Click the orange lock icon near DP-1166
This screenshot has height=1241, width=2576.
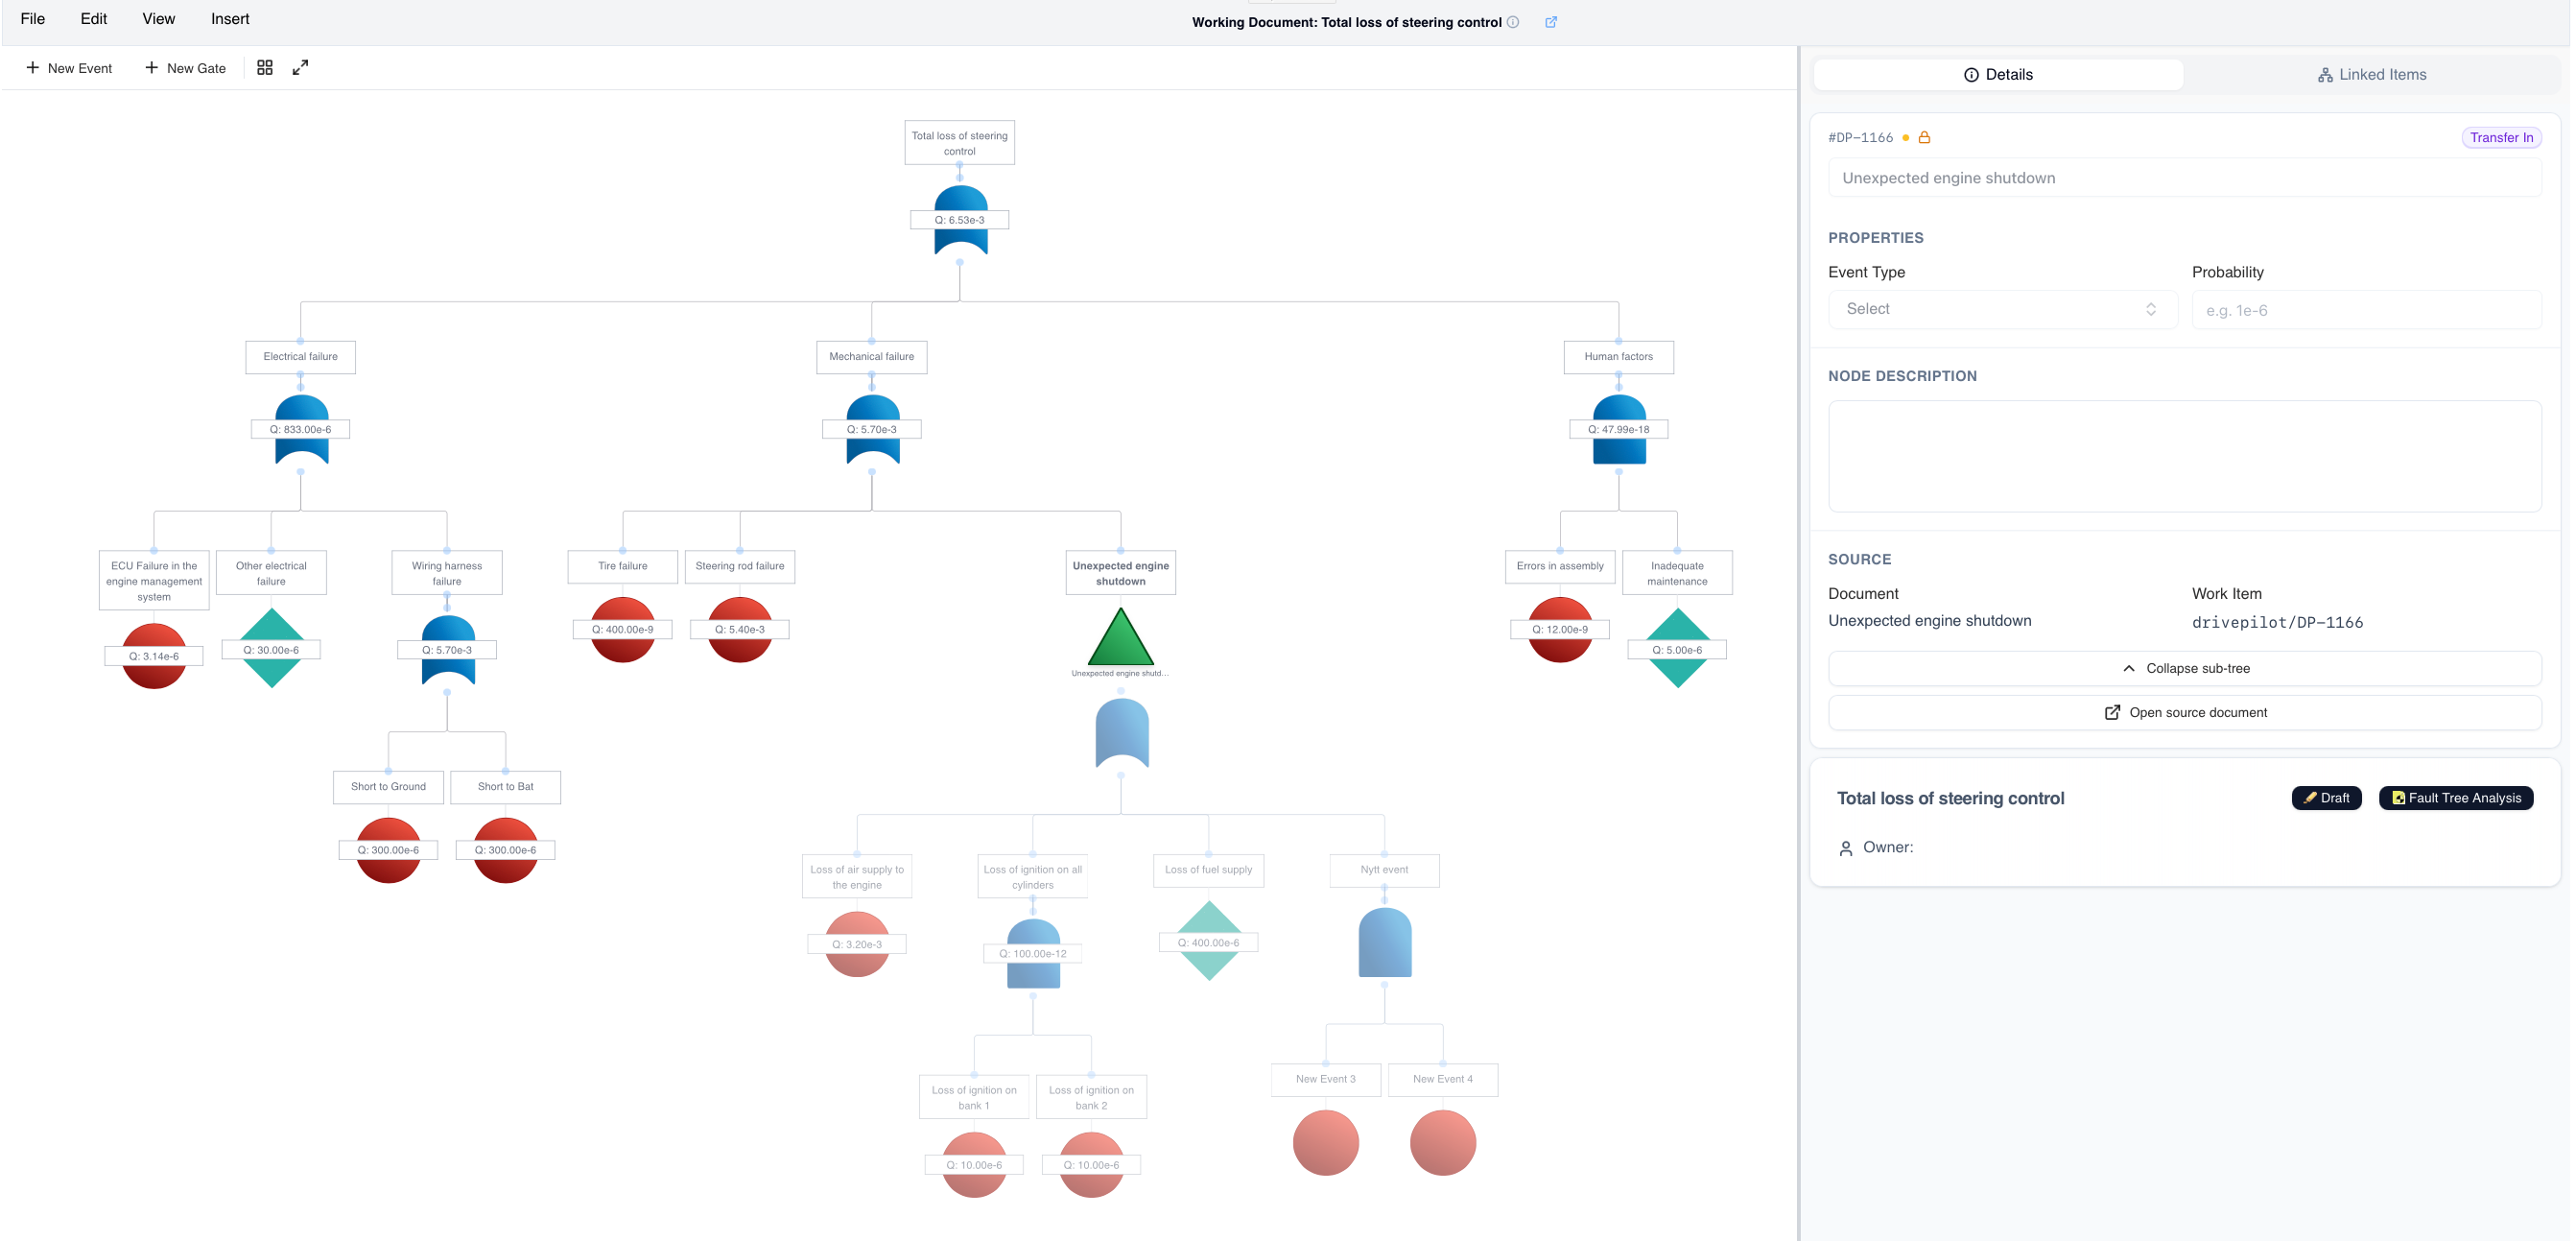(x=1924, y=138)
